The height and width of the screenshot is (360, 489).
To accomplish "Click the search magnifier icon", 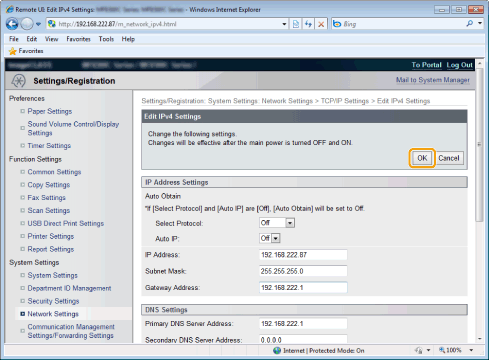I will pos(470,23).
